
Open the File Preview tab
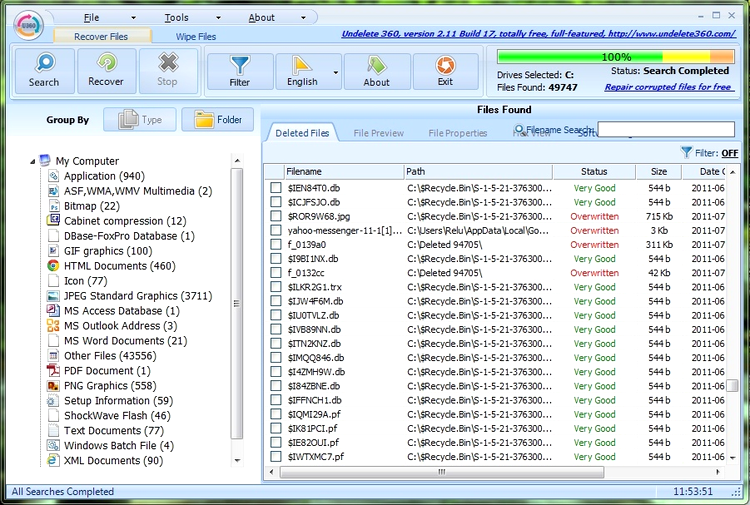click(x=379, y=133)
